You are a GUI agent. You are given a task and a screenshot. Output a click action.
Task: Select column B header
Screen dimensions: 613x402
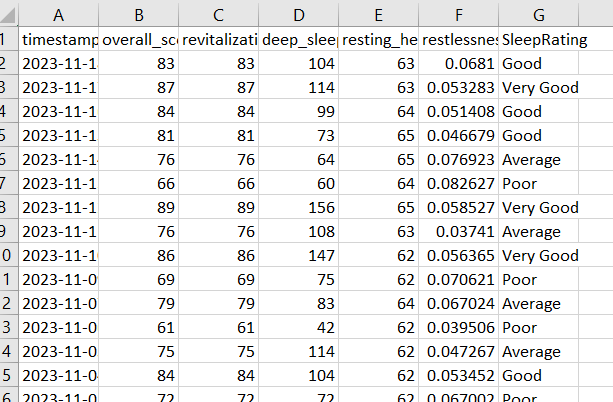point(139,14)
